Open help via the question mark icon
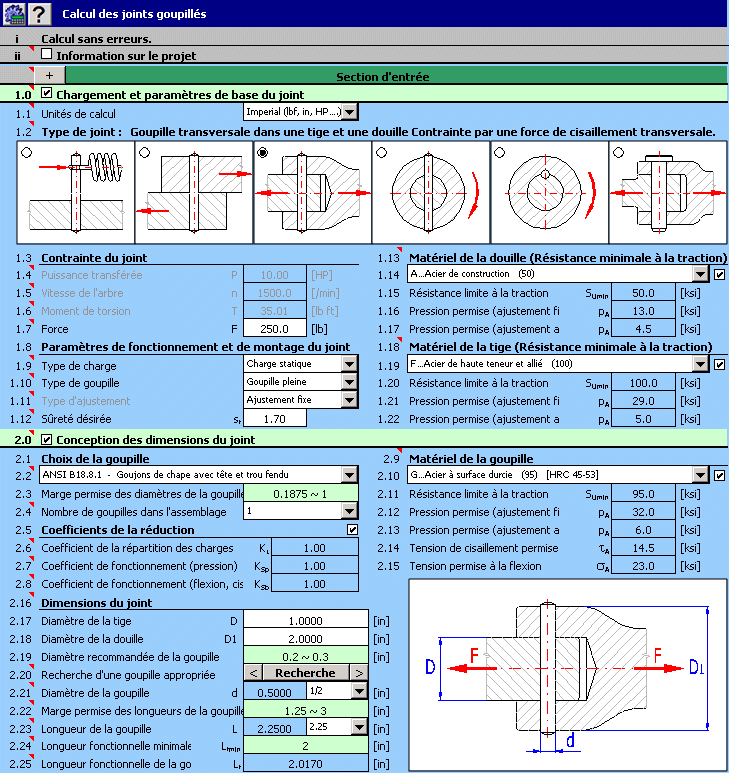The width and height of the screenshot is (729, 773). [x=39, y=13]
